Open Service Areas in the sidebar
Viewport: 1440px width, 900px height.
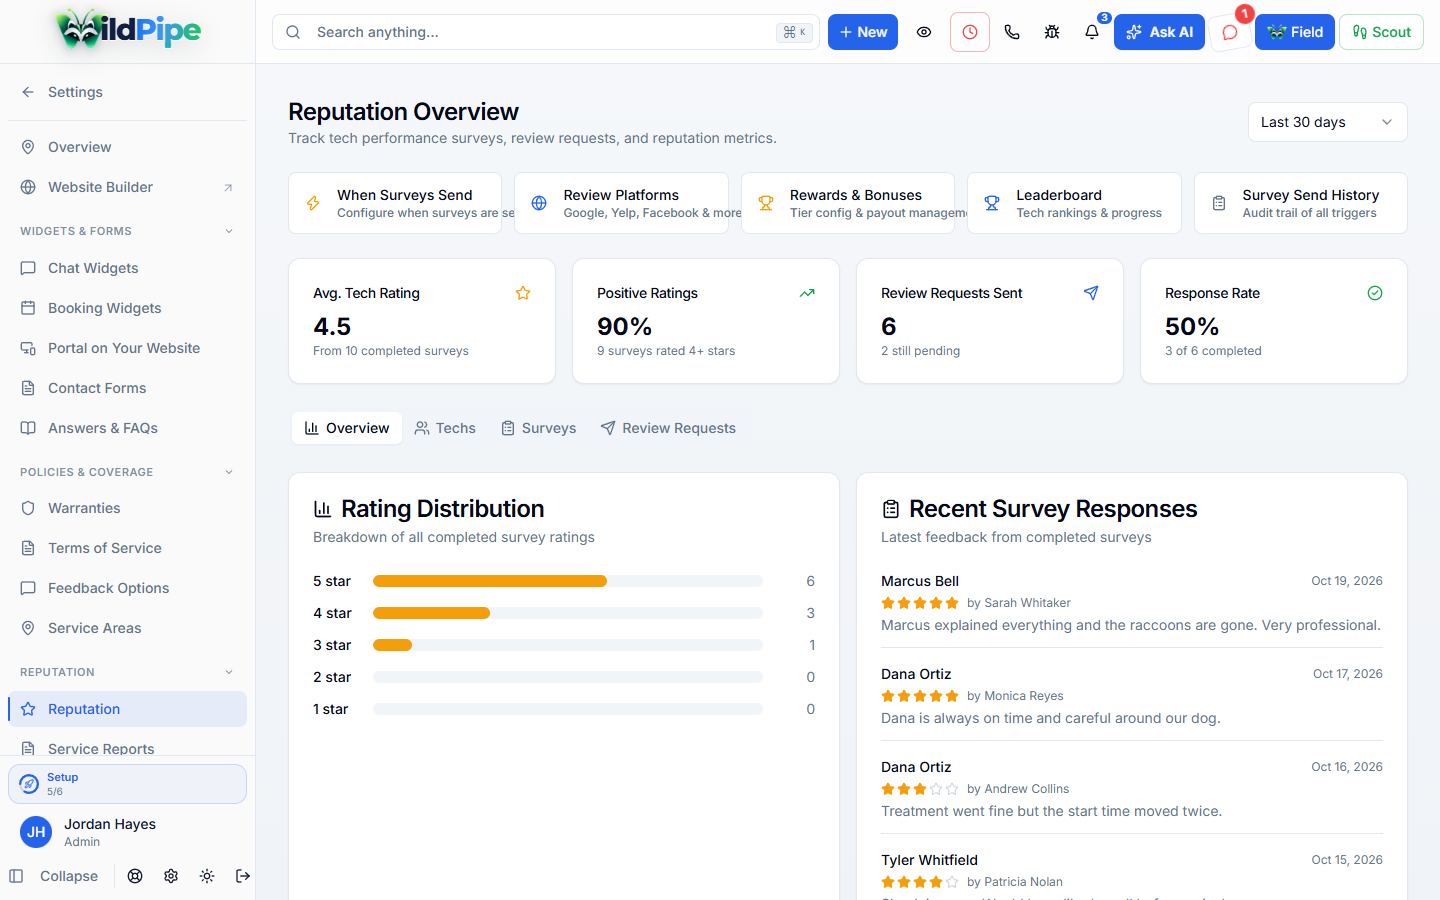(127, 628)
